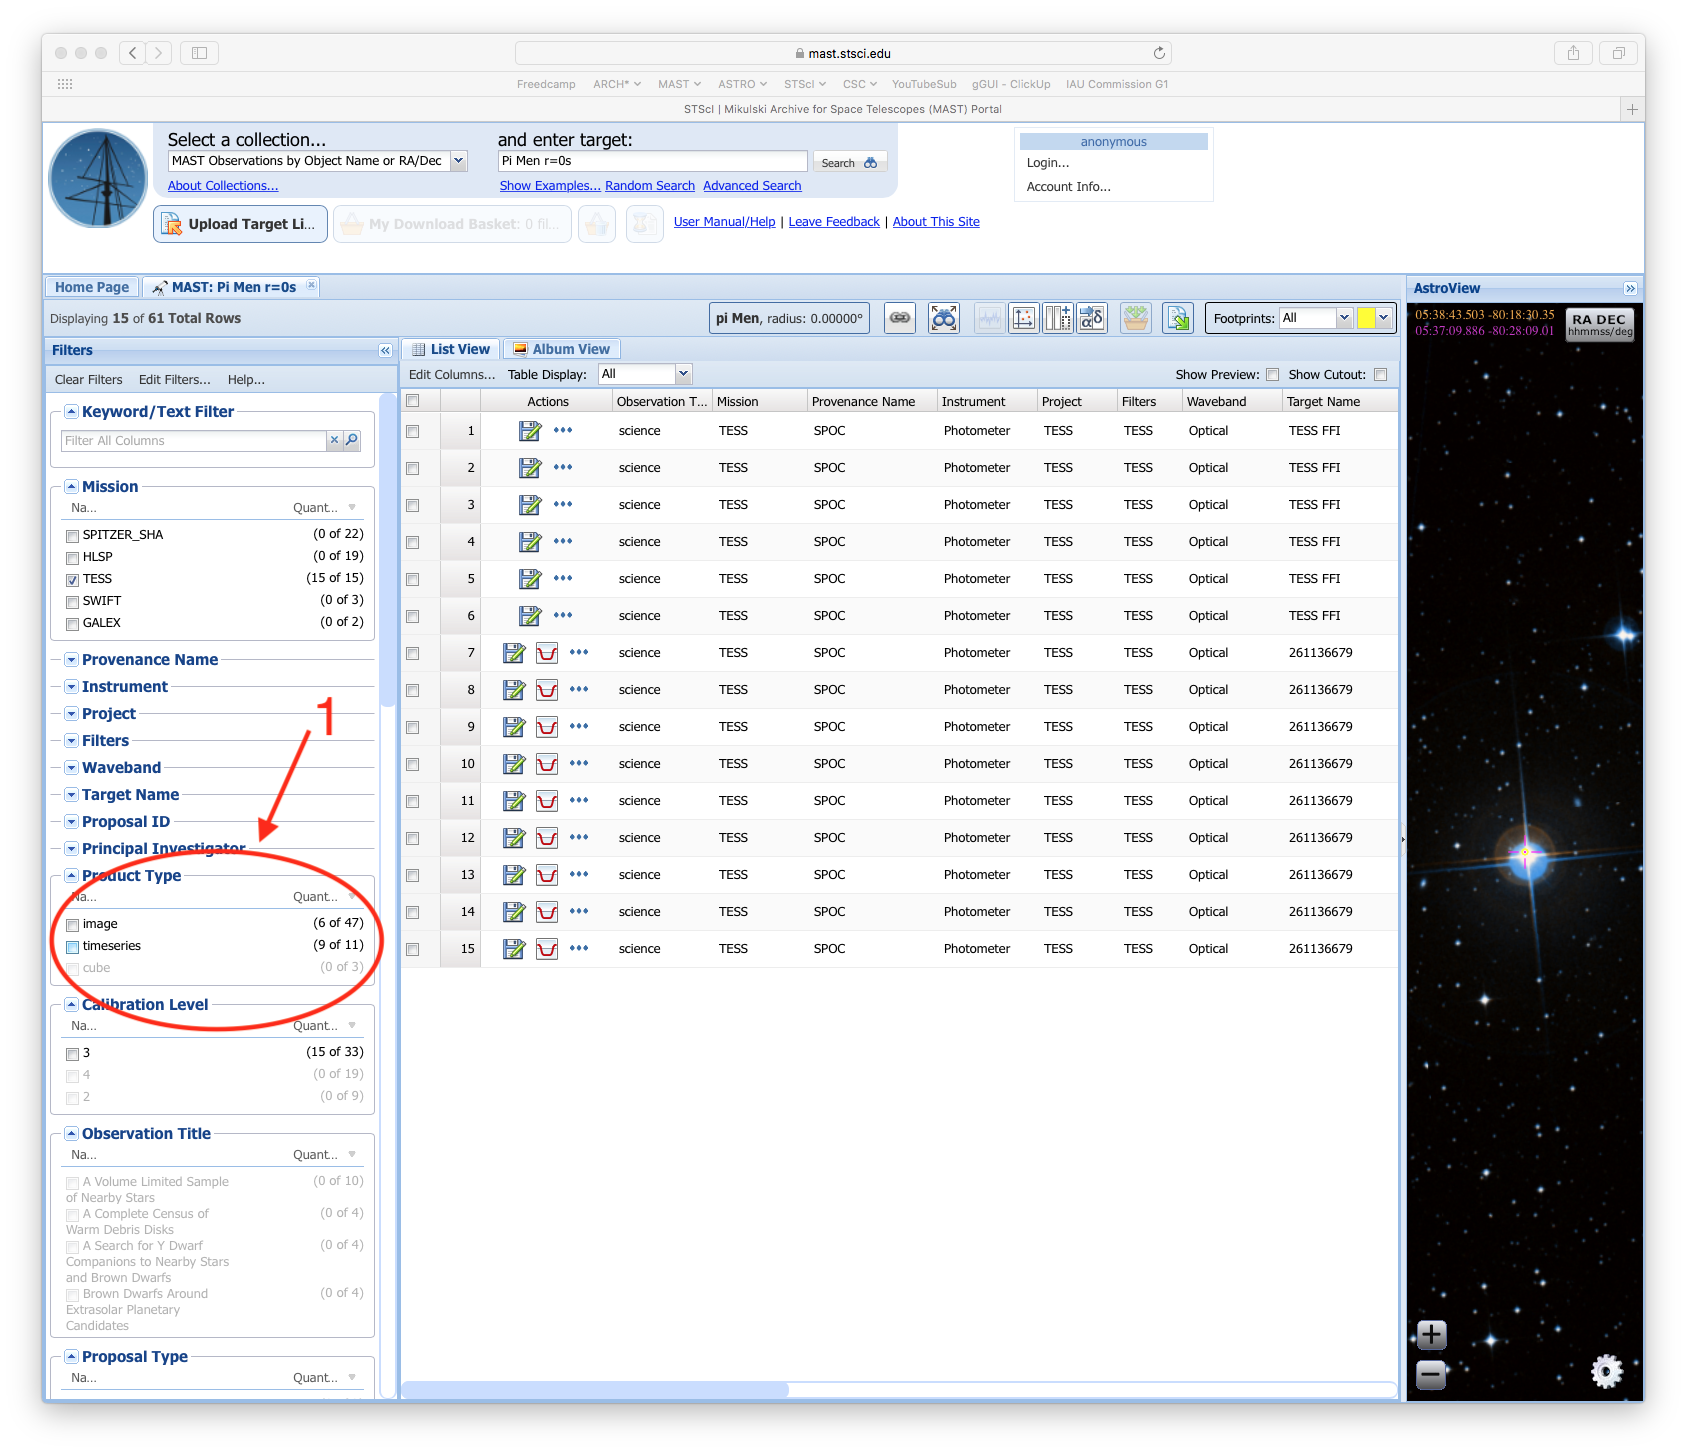The image size is (1687, 1453).
Task: Click the Safari share icon
Action: (1573, 53)
